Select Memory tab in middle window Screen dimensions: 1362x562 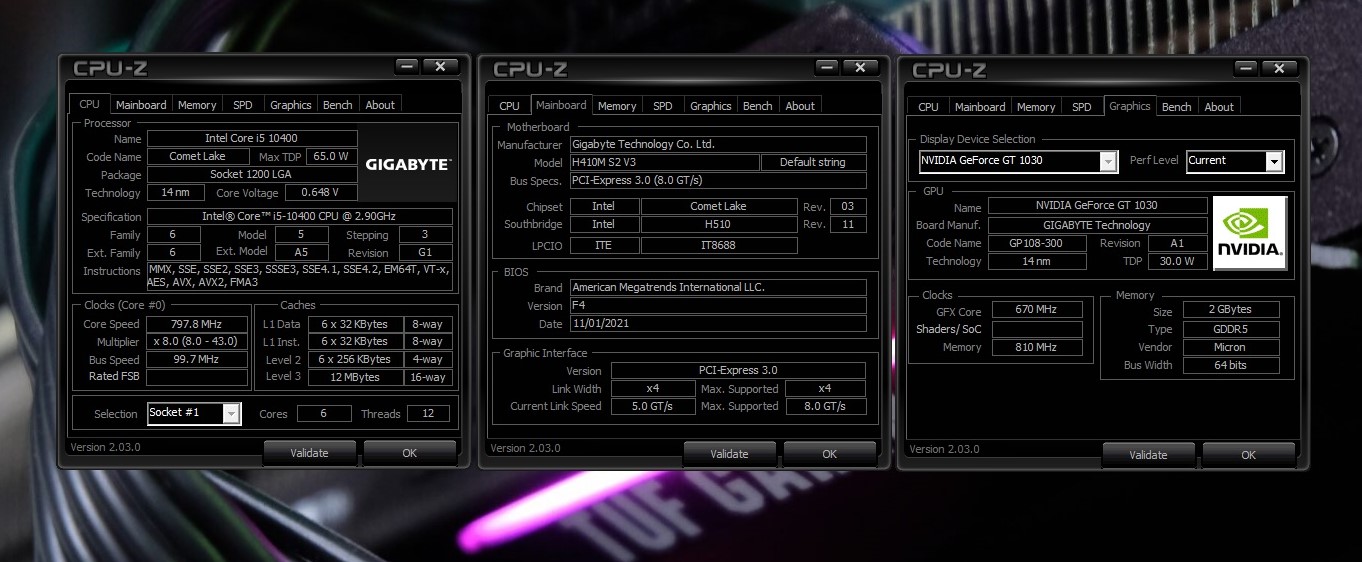point(617,106)
